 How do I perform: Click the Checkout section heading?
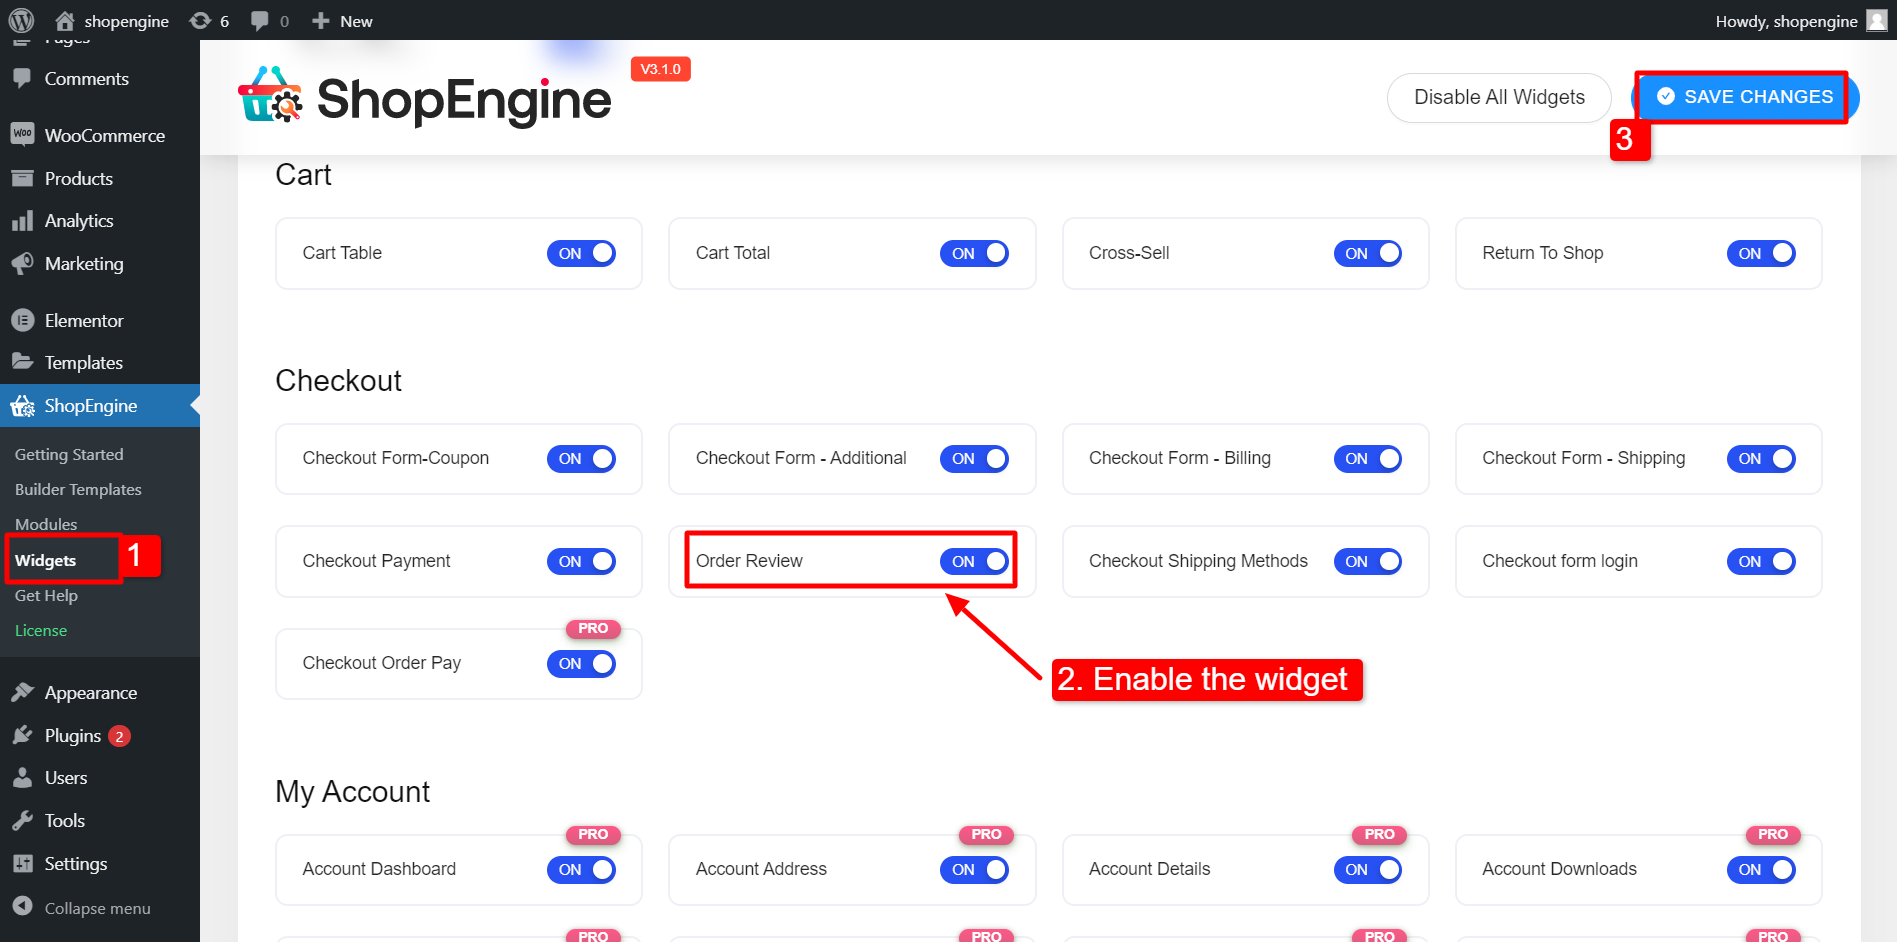point(338,381)
